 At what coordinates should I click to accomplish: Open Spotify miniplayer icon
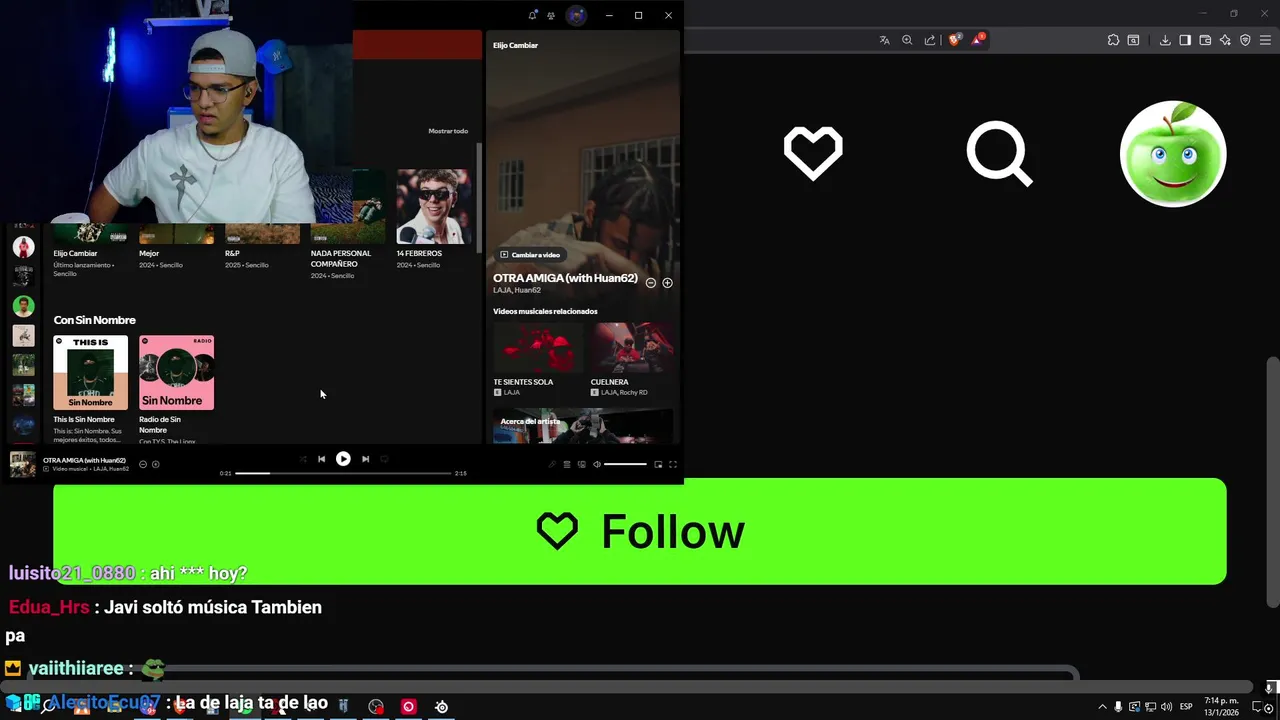[658, 464]
